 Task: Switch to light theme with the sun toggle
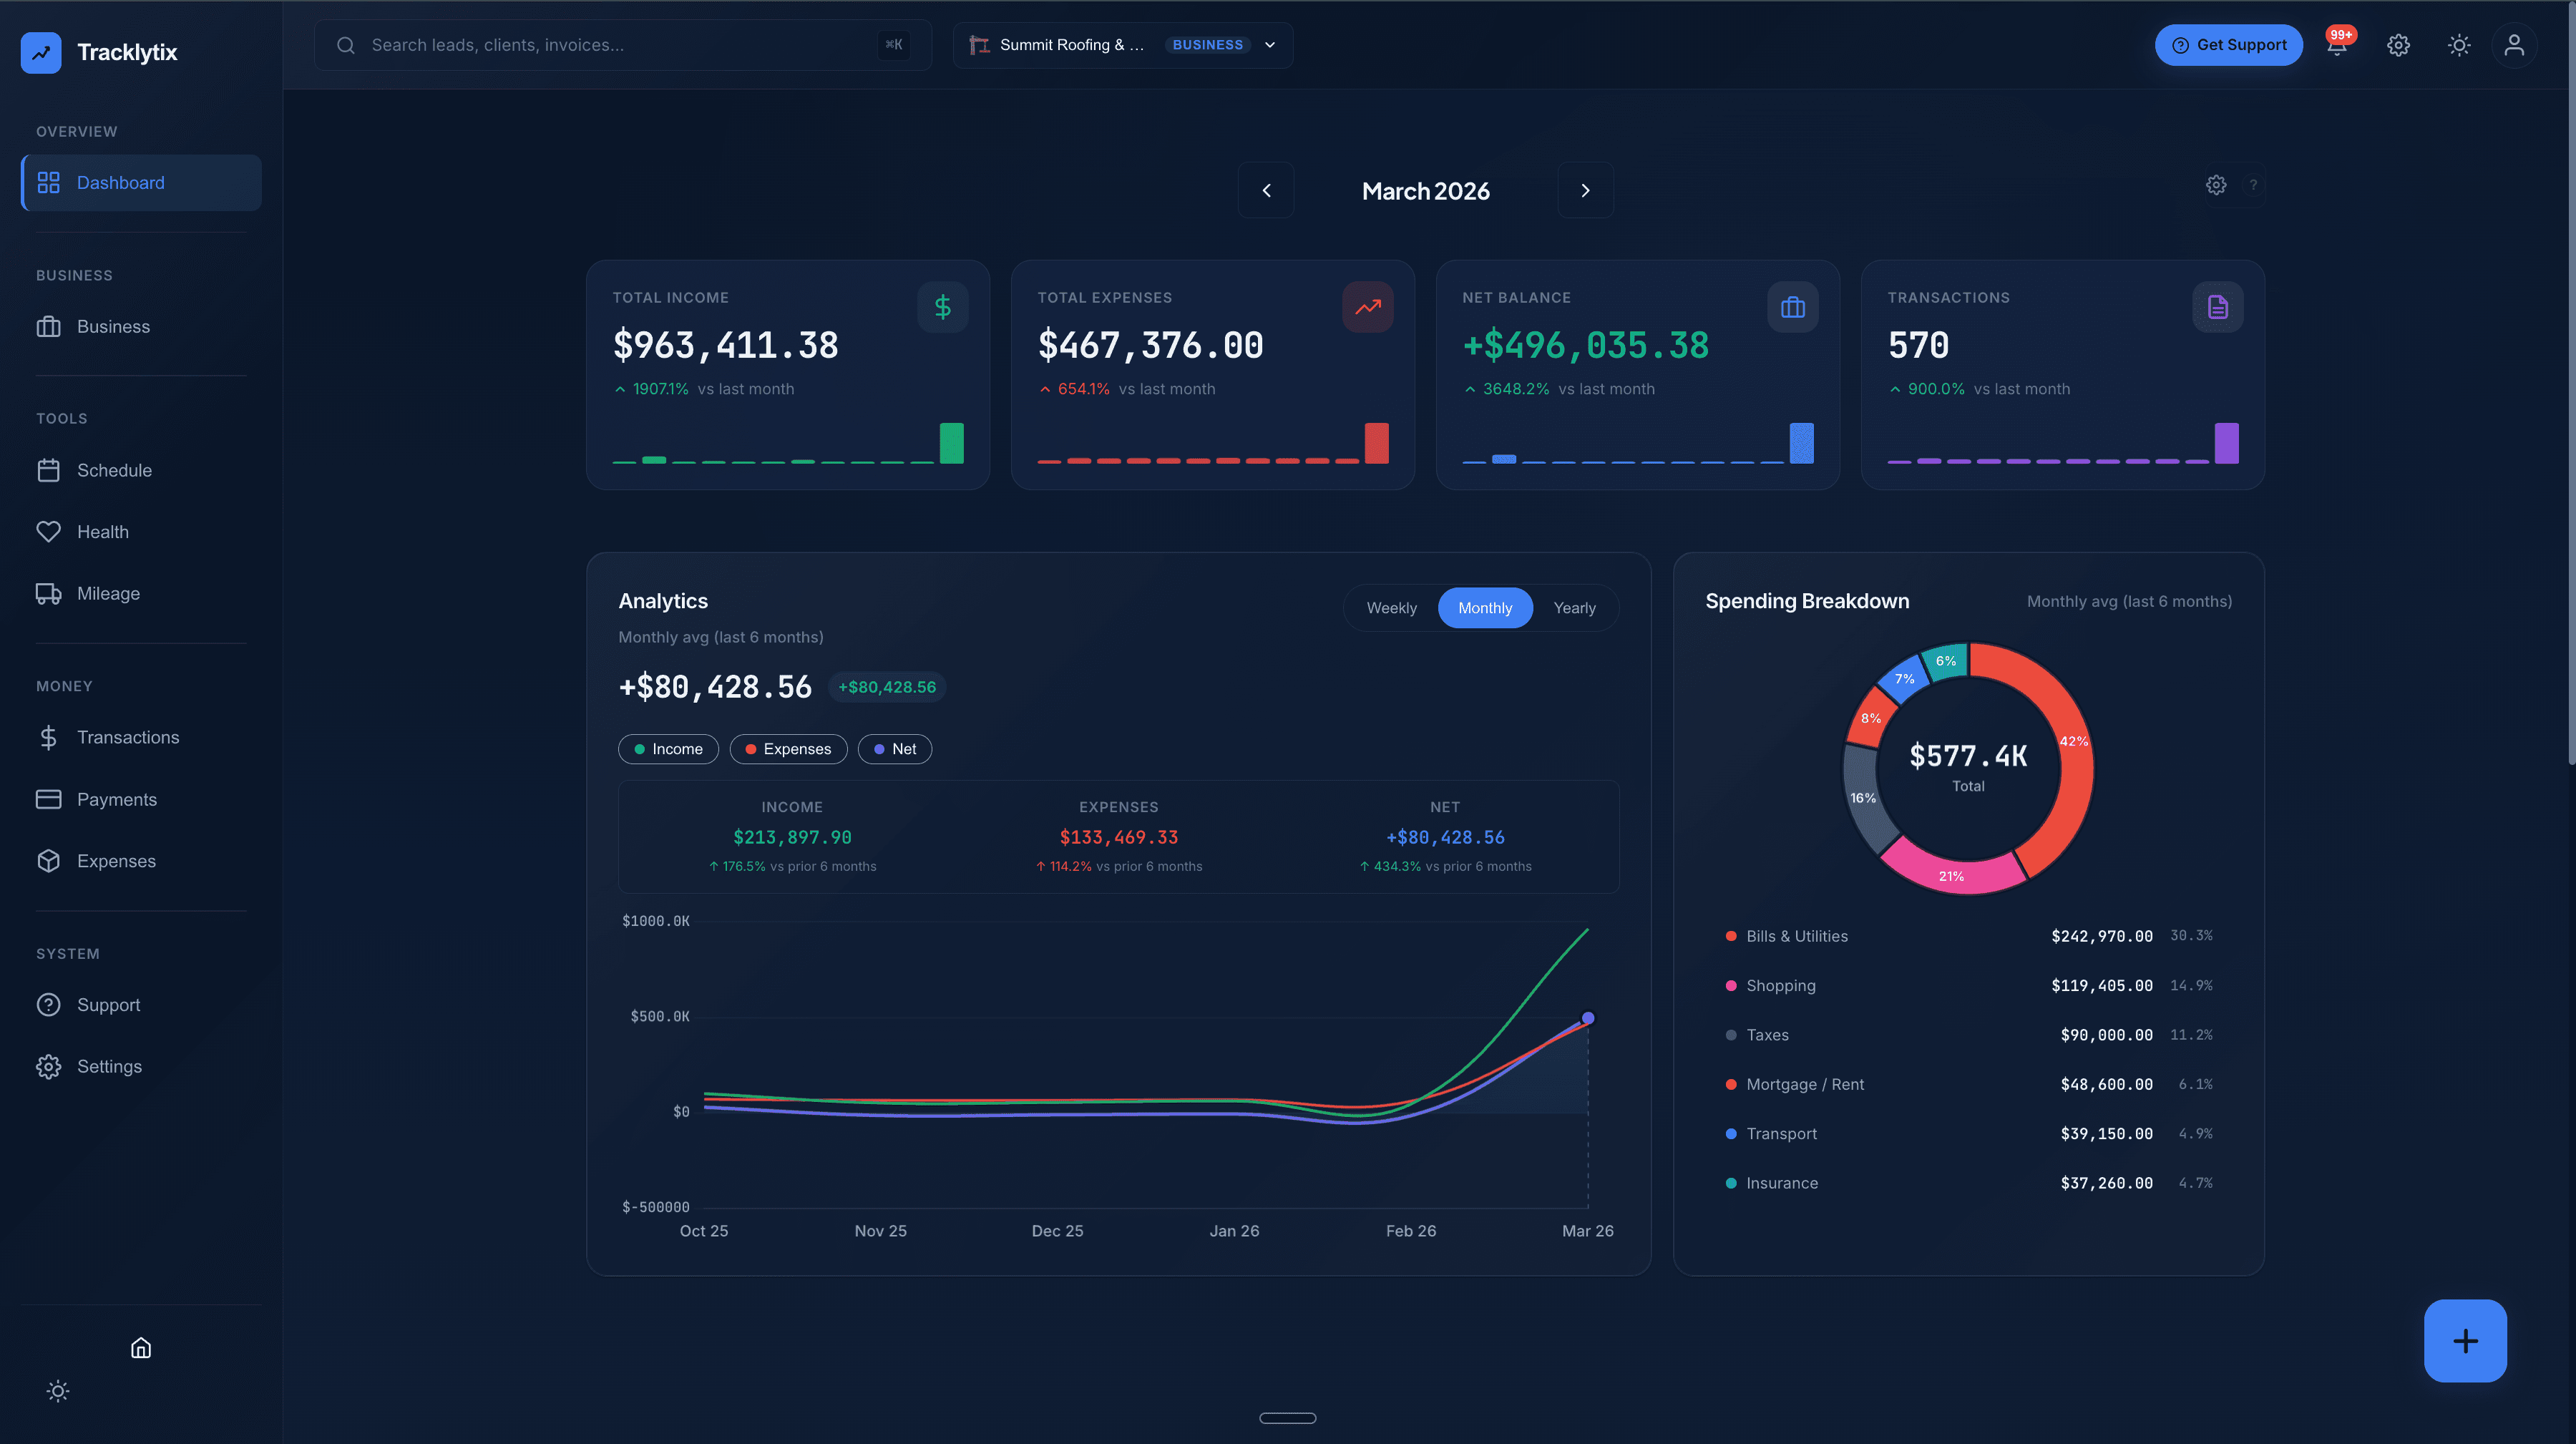(2459, 45)
